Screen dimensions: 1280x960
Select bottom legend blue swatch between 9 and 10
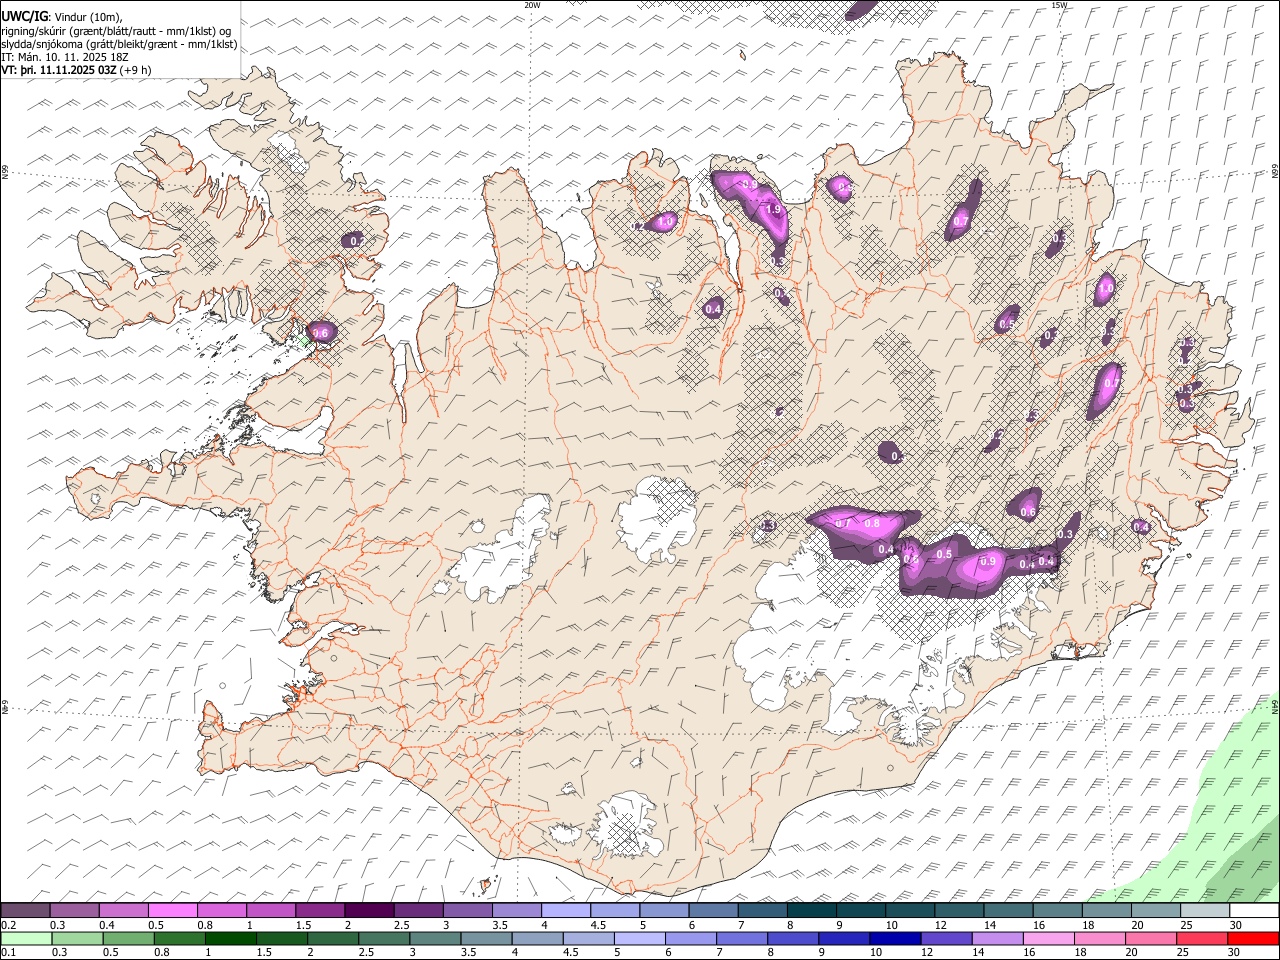click(x=845, y=939)
